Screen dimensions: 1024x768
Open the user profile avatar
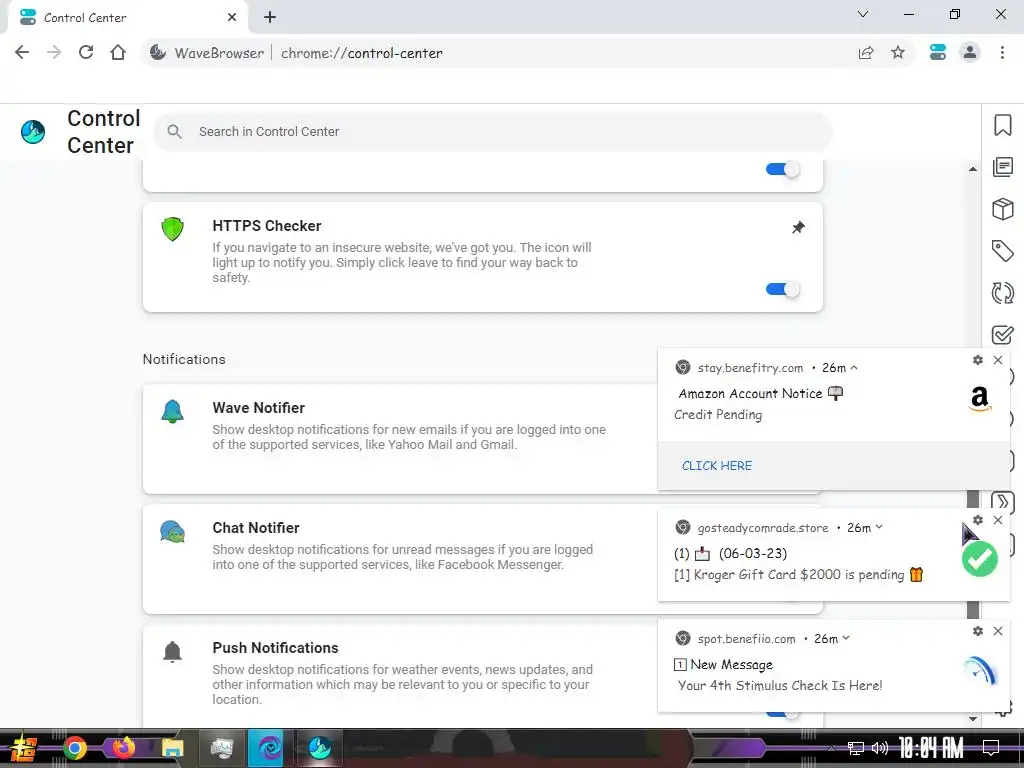(x=970, y=52)
